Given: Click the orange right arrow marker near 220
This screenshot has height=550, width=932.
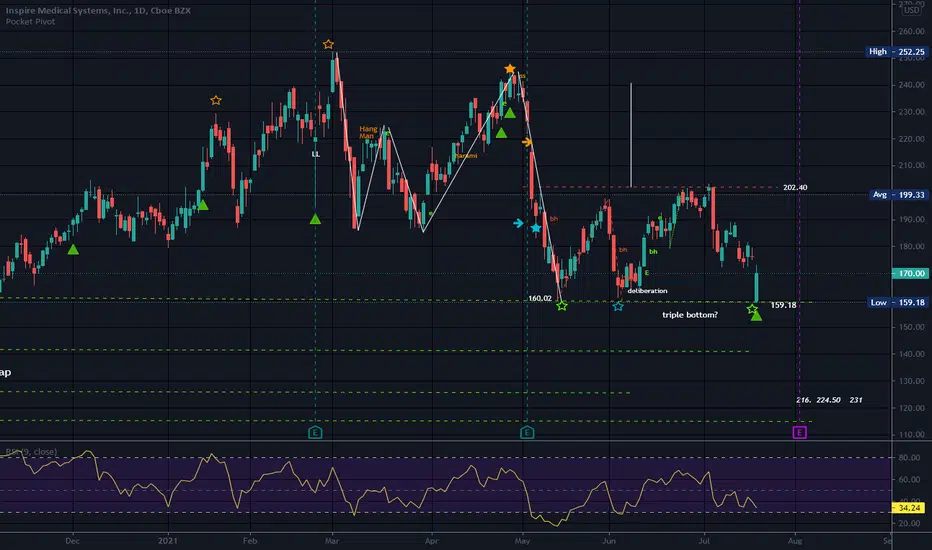Looking at the screenshot, I should 527,142.
